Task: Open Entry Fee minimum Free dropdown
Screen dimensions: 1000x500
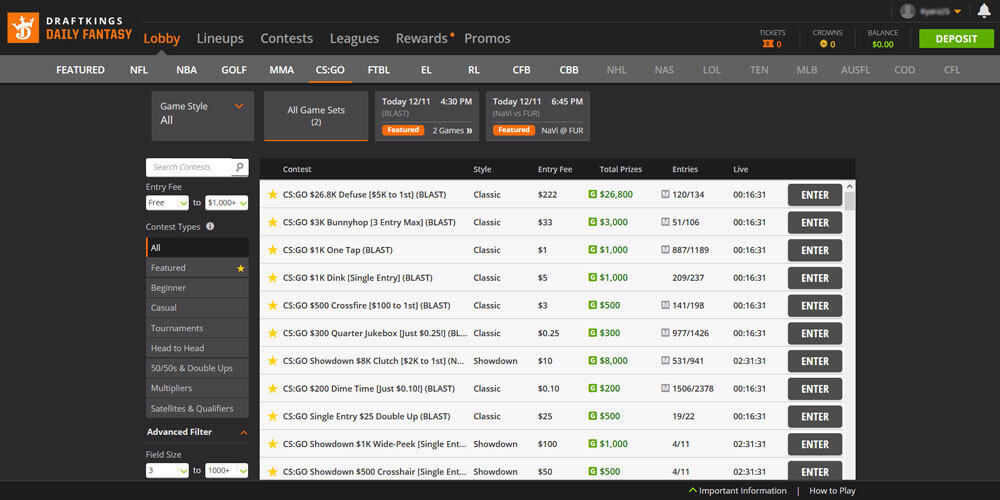Action: point(167,203)
